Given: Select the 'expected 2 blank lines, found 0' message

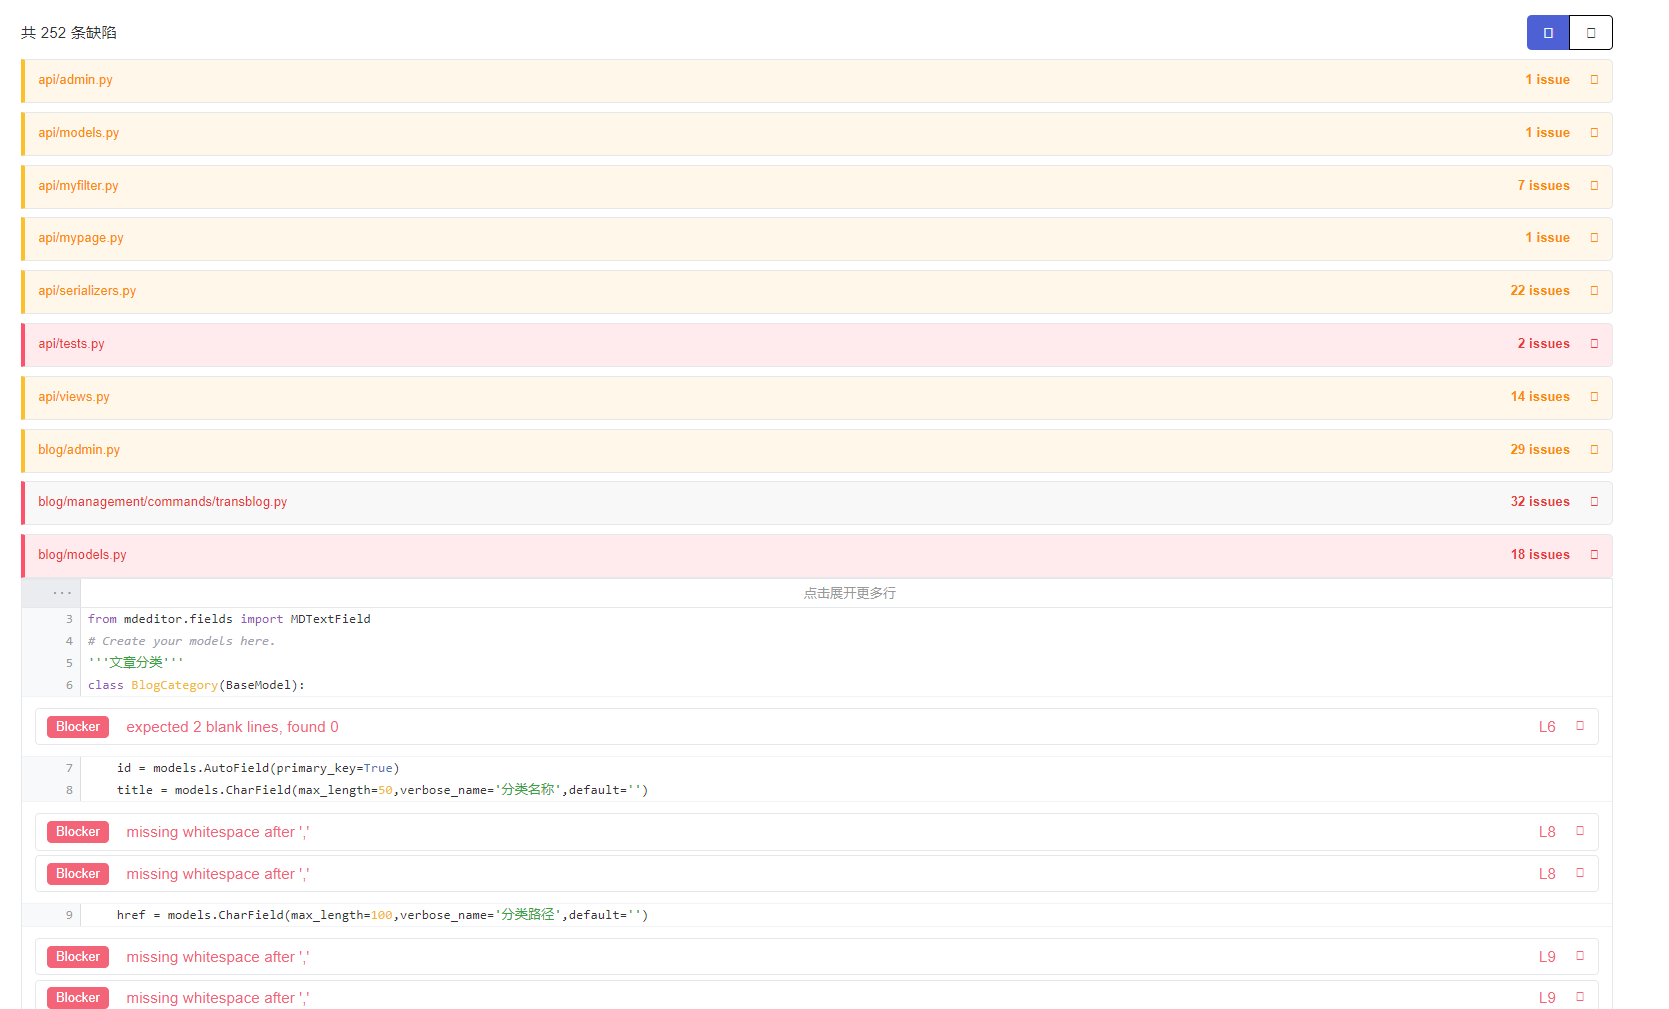Looking at the screenshot, I should click(x=232, y=727).
